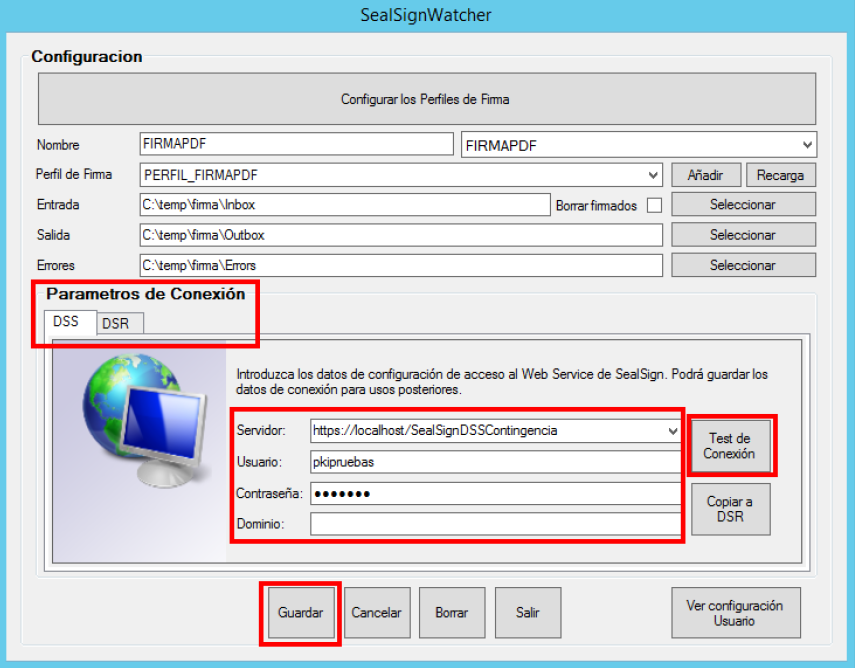Click the Cancelar button
The height and width of the screenshot is (668, 855).
377,612
